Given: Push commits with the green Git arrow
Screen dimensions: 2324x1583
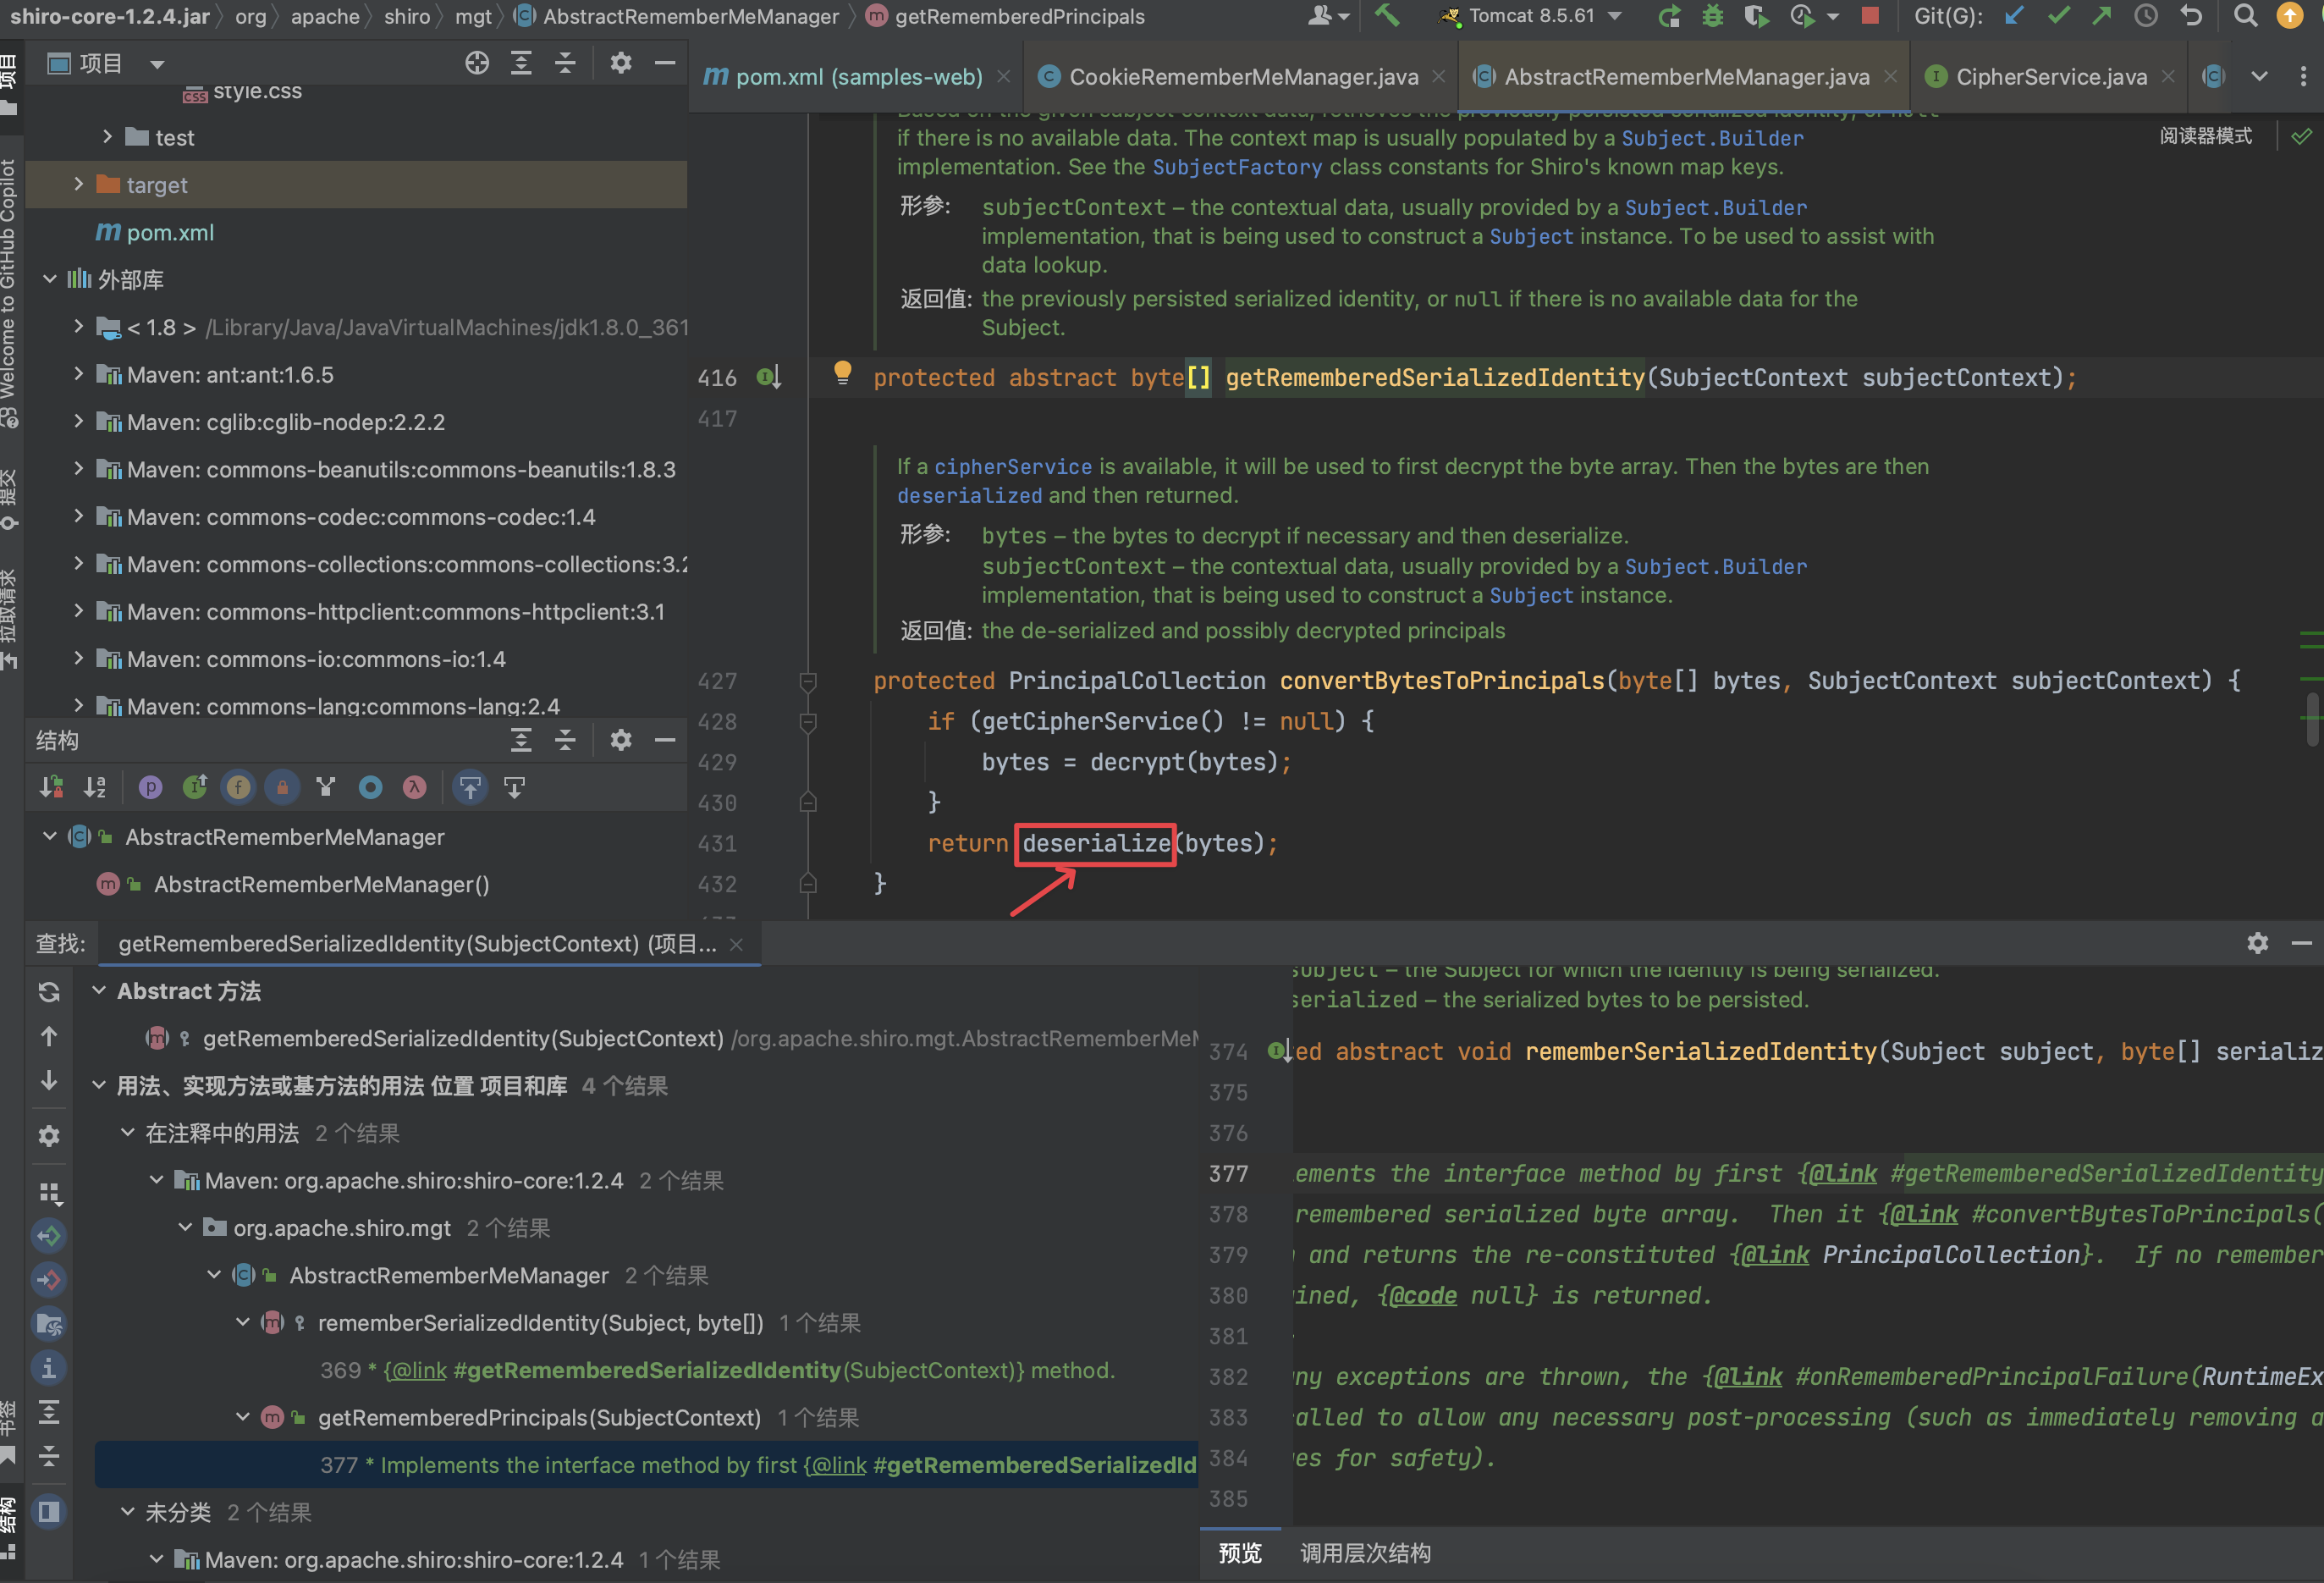Looking at the screenshot, I should 2102,16.
